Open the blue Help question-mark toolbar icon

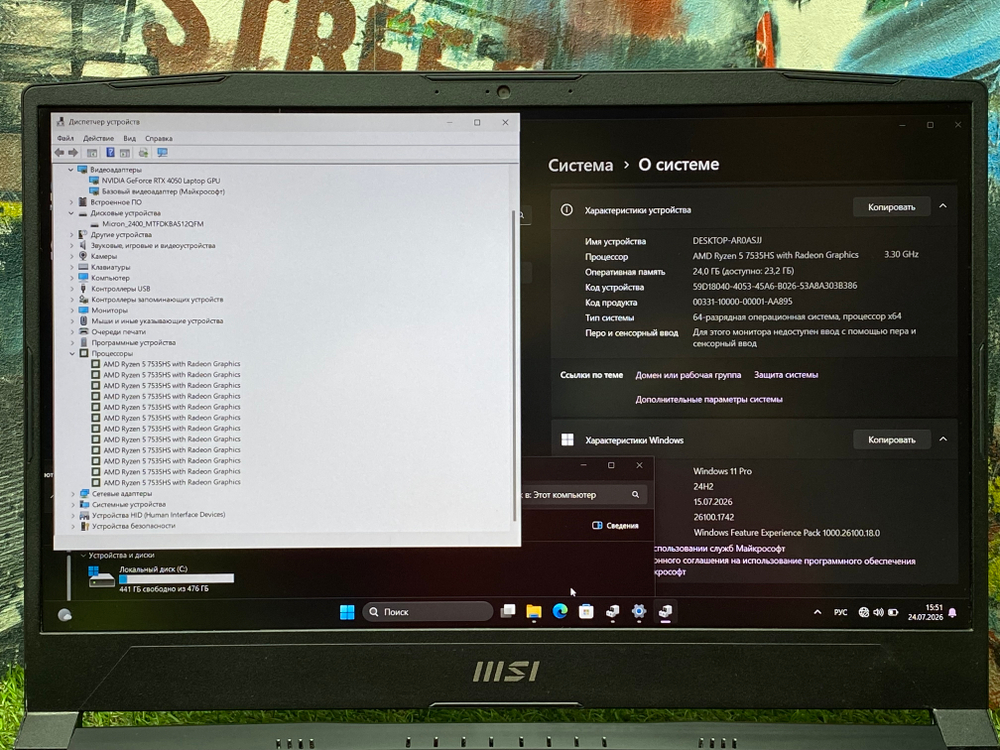[x=110, y=152]
